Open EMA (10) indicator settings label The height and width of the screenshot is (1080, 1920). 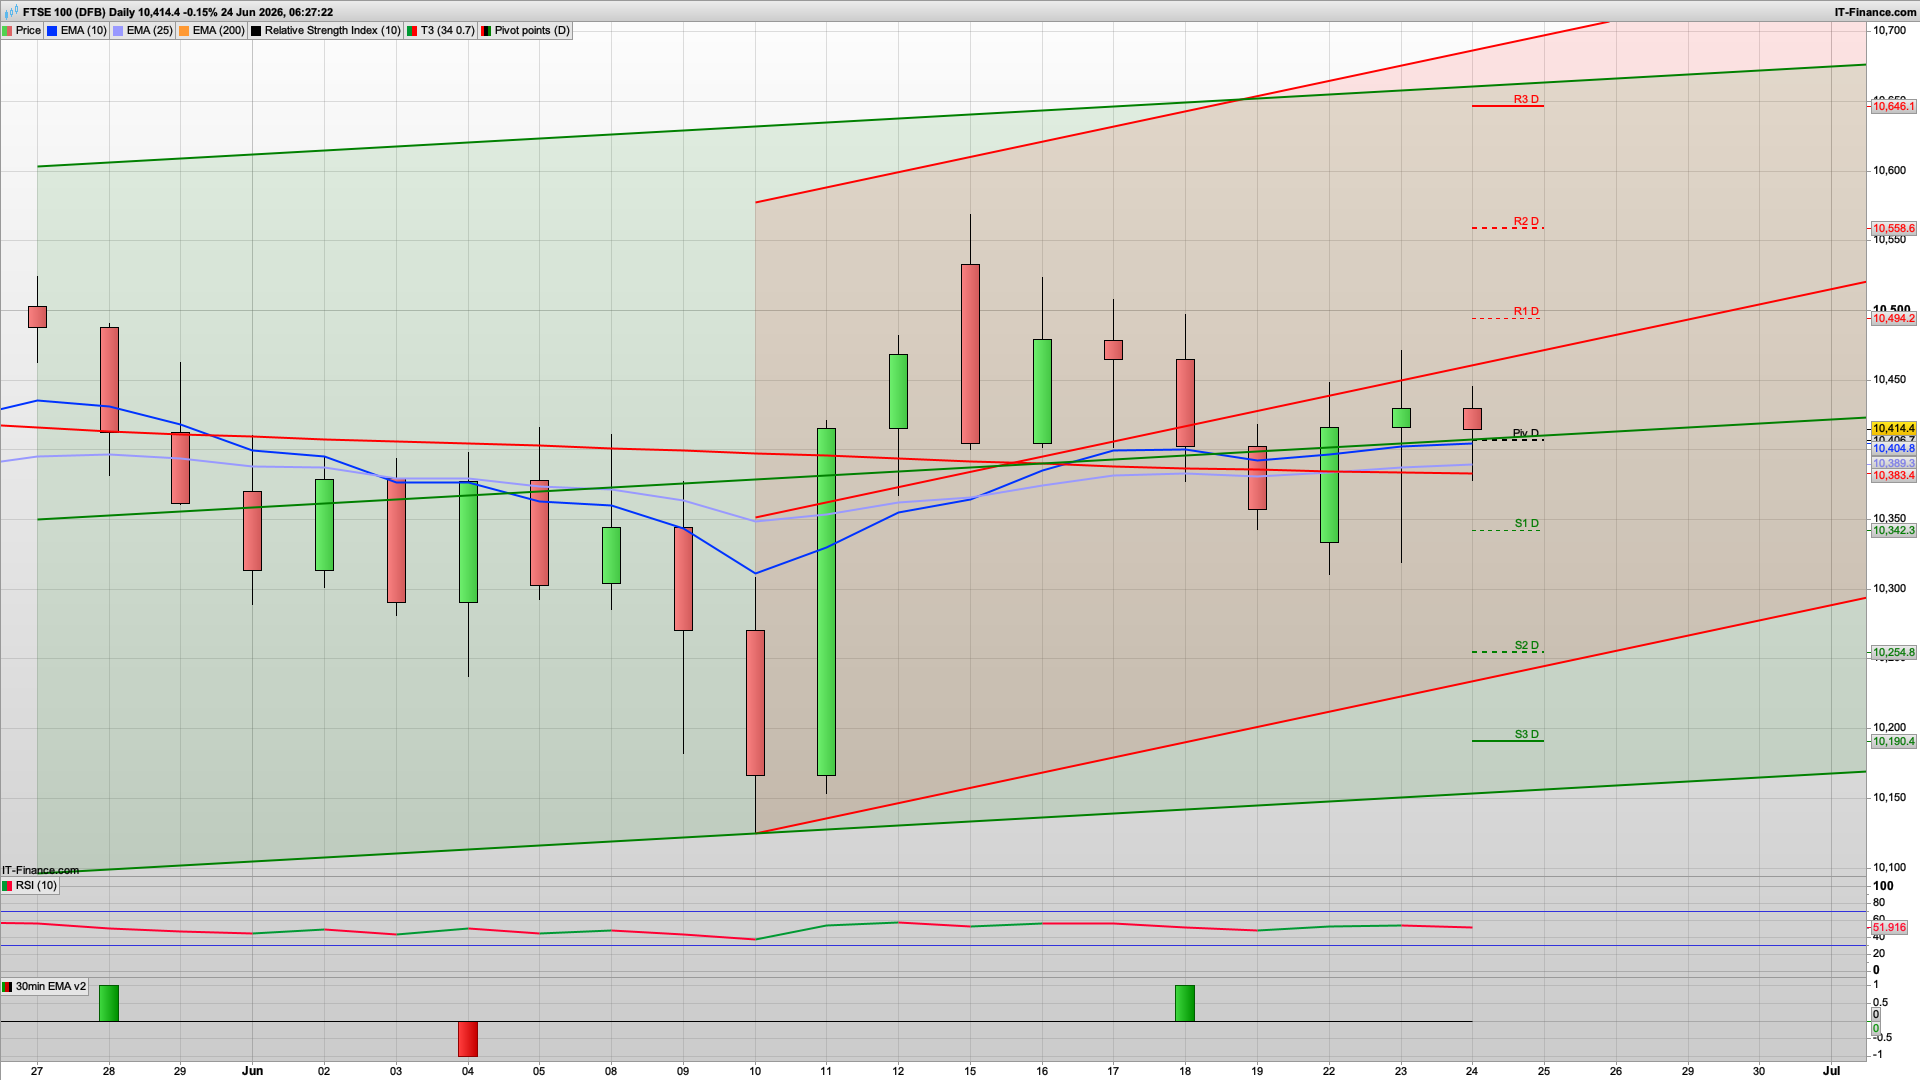(x=83, y=31)
